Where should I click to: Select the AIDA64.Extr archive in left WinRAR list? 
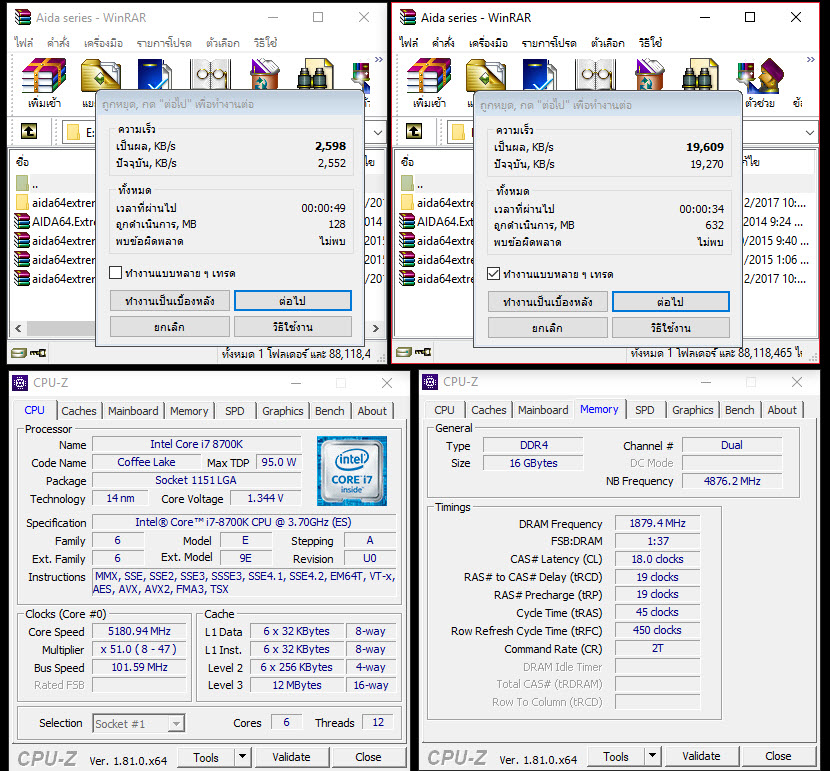coord(55,222)
